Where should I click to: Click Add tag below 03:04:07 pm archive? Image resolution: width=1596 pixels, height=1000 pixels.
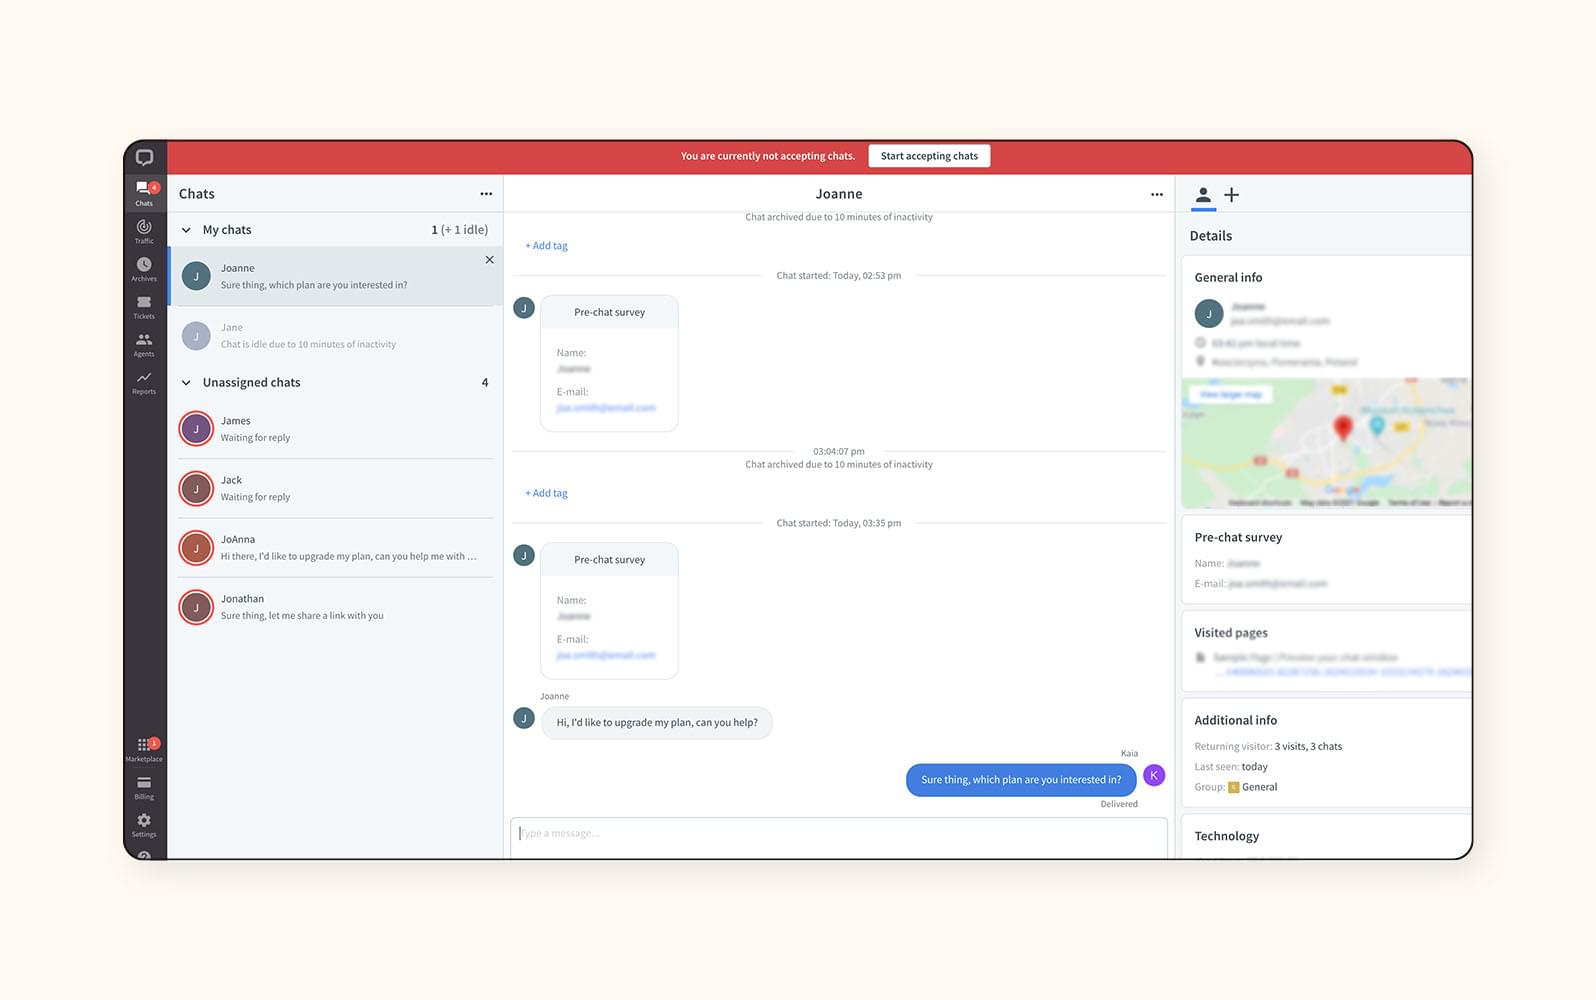(x=546, y=493)
